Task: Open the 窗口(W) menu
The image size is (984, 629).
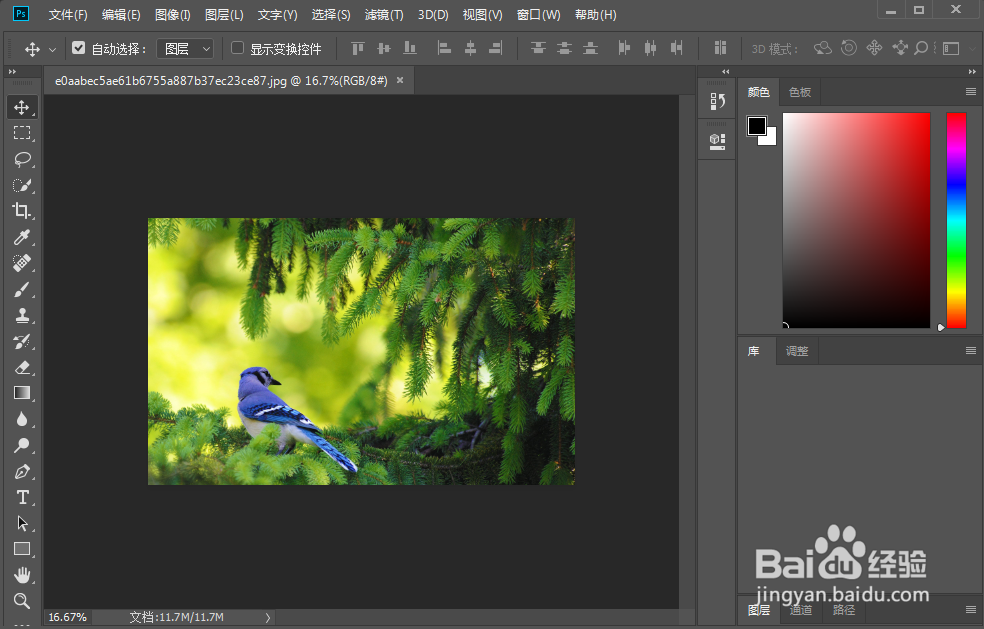Action: (x=538, y=14)
